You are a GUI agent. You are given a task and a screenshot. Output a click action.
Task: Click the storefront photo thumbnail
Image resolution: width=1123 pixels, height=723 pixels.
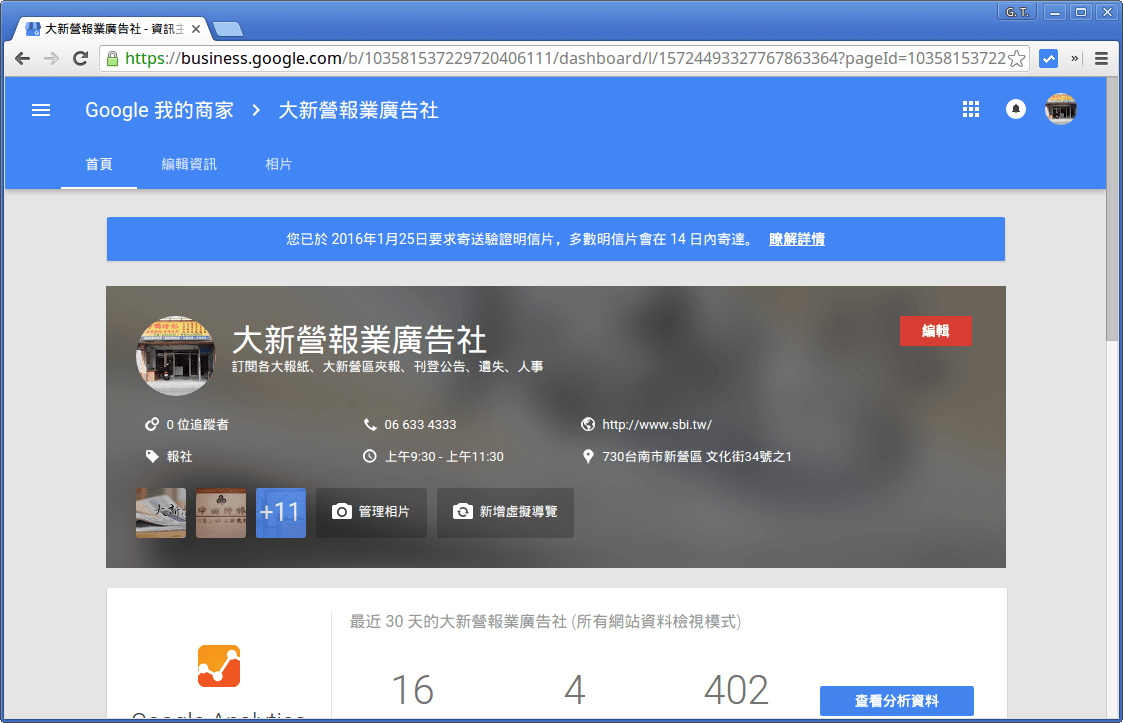tap(175, 357)
